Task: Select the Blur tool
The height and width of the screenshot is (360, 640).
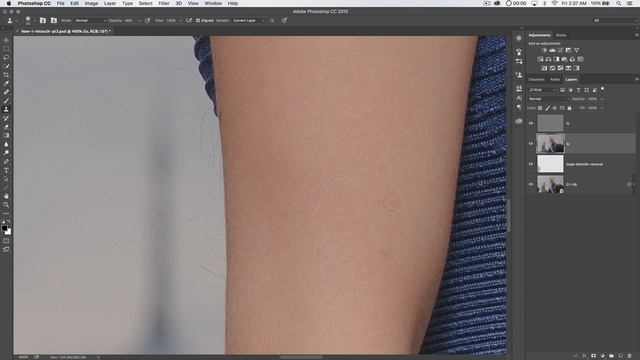Action: click(x=6, y=144)
